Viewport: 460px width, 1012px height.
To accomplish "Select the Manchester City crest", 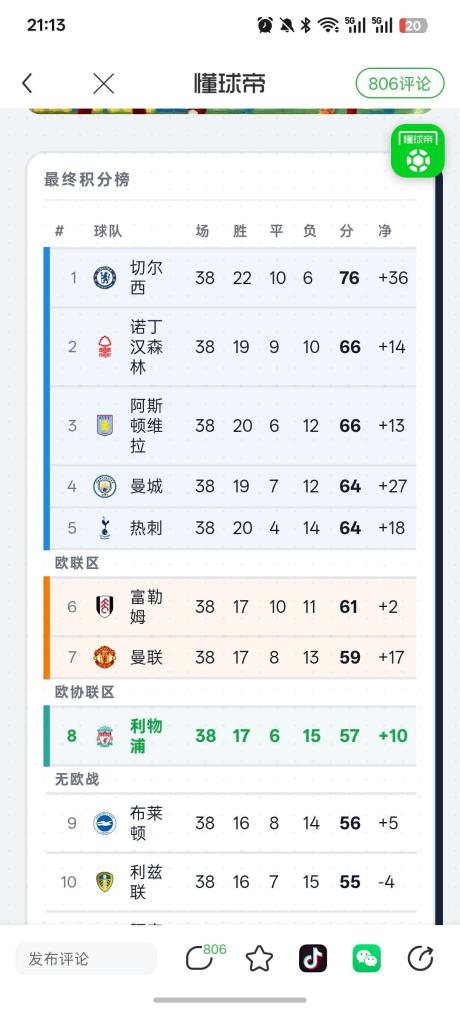I will pyautogui.click(x=105, y=486).
